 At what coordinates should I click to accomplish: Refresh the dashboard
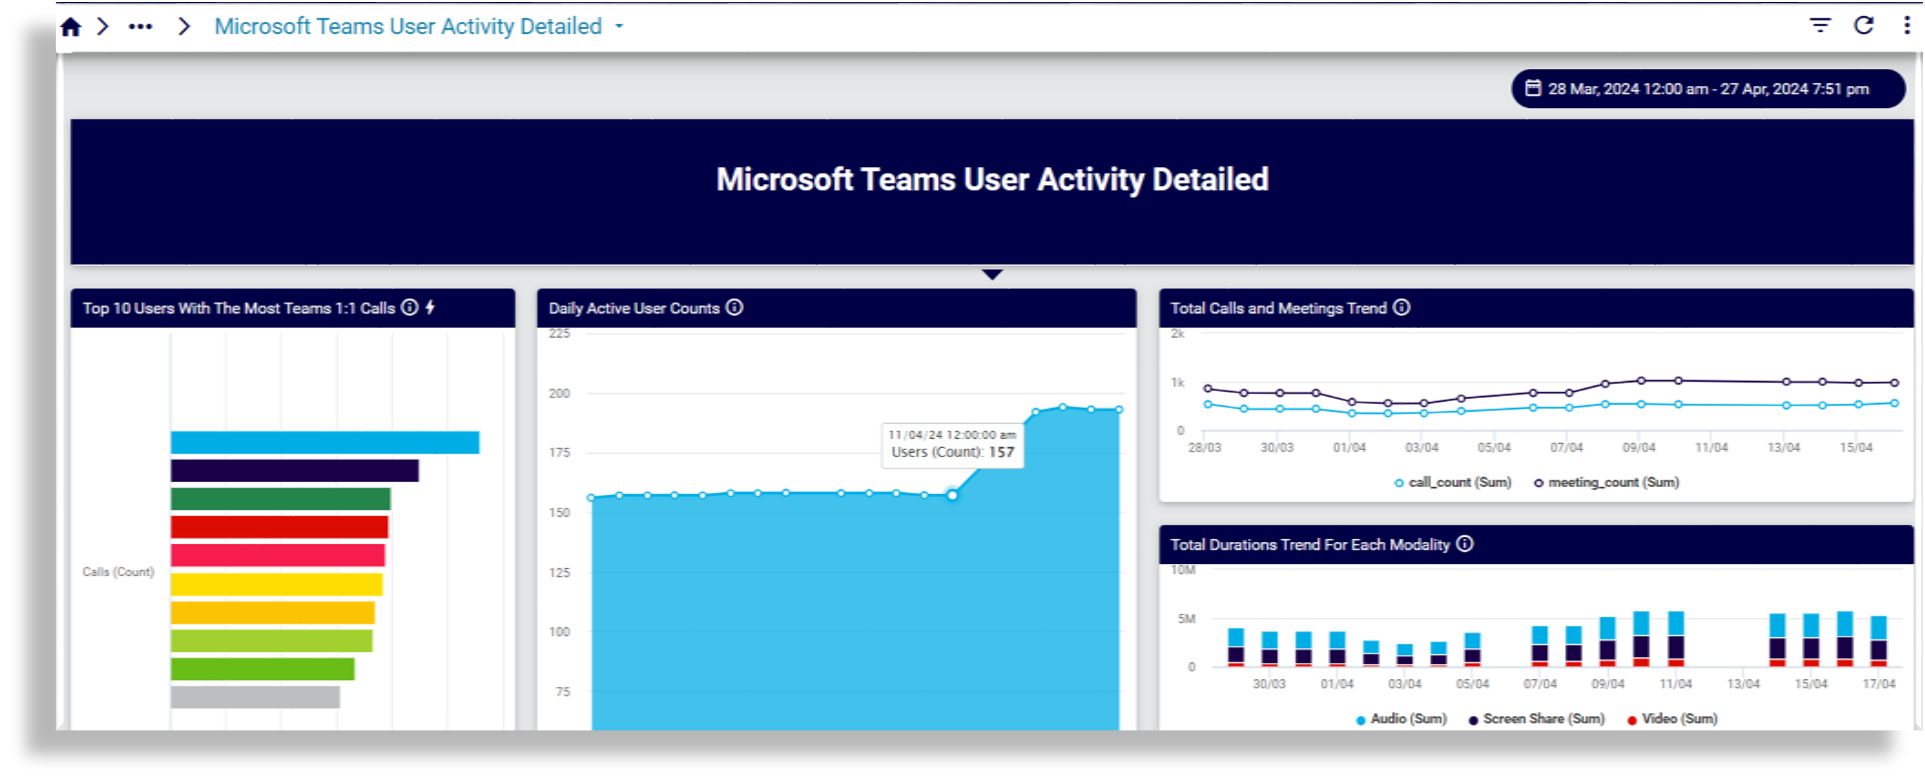[1863, 26]
